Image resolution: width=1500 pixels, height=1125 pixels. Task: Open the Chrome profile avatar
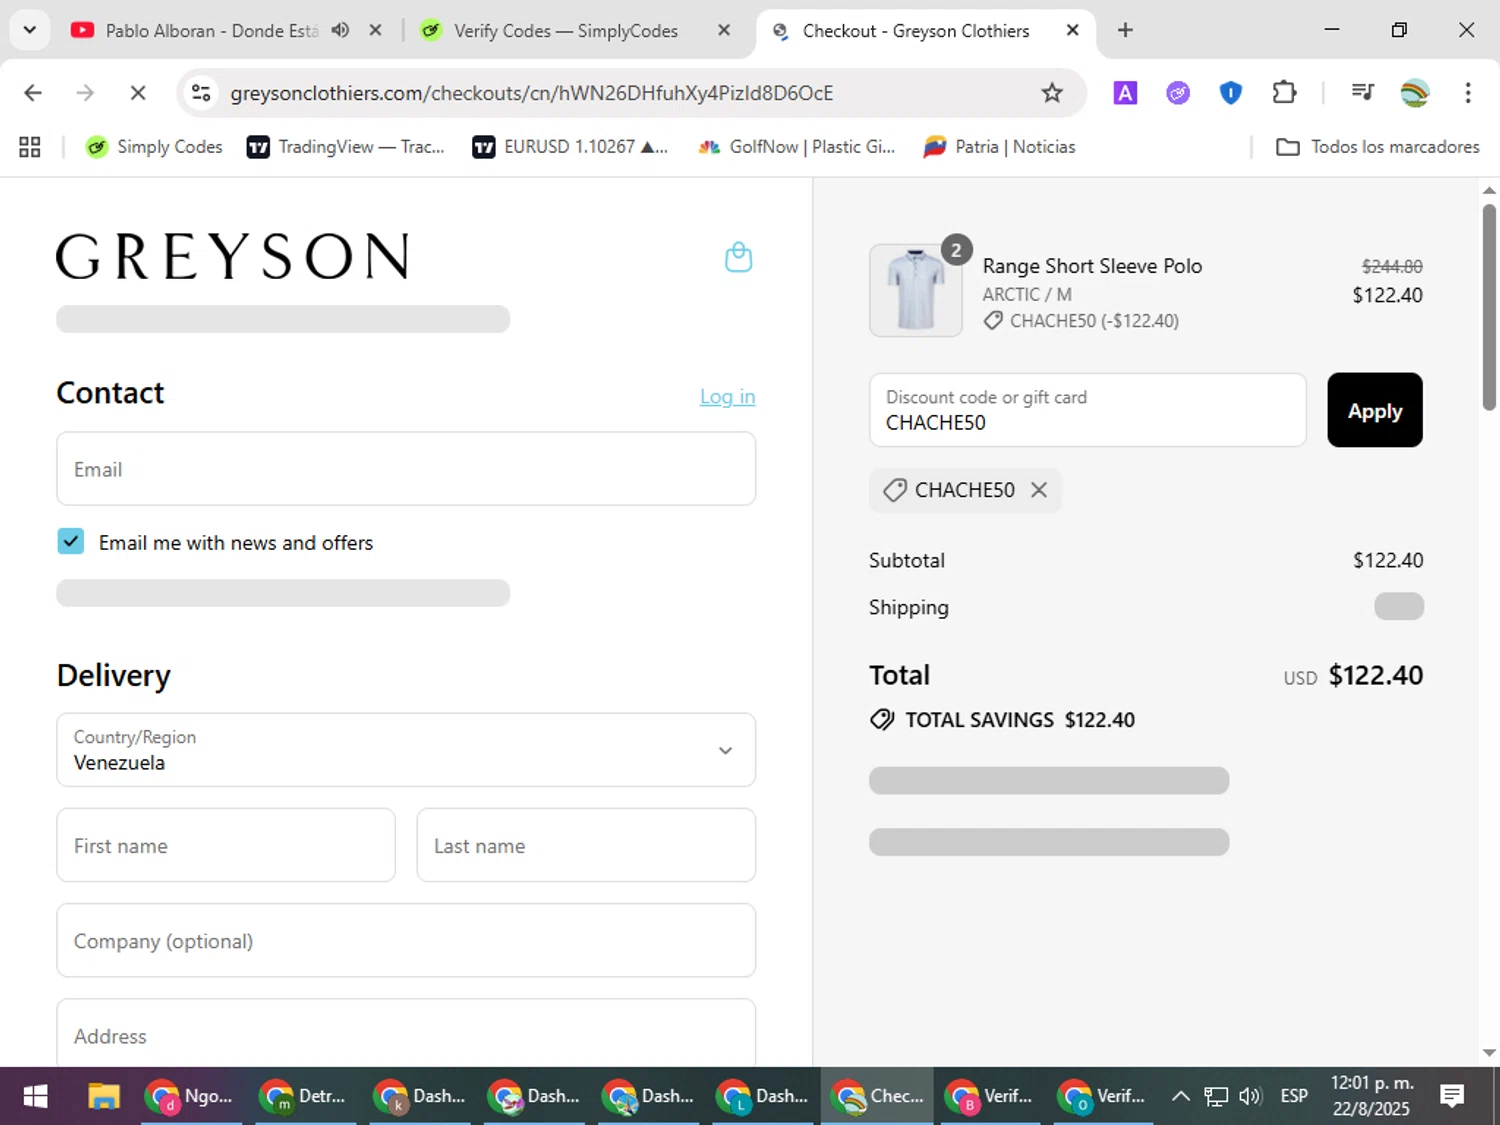coord(1415,93)
